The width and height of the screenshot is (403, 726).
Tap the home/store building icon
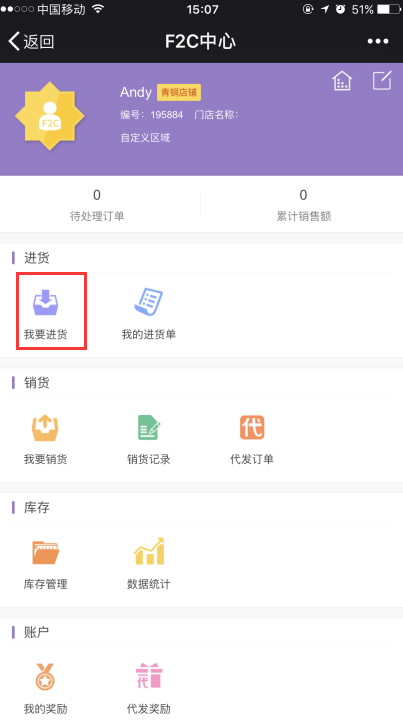coord(342,81)
